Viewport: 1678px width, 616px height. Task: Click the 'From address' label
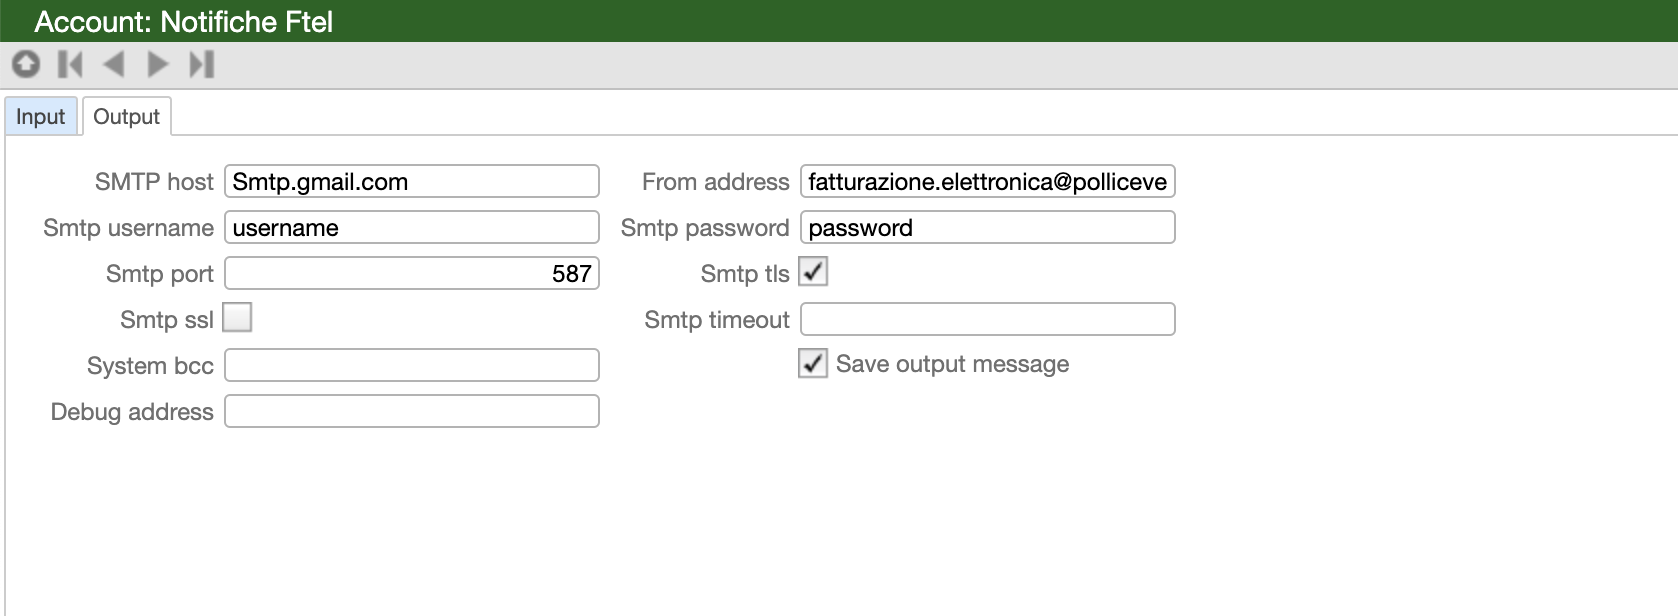pos(716,182)
